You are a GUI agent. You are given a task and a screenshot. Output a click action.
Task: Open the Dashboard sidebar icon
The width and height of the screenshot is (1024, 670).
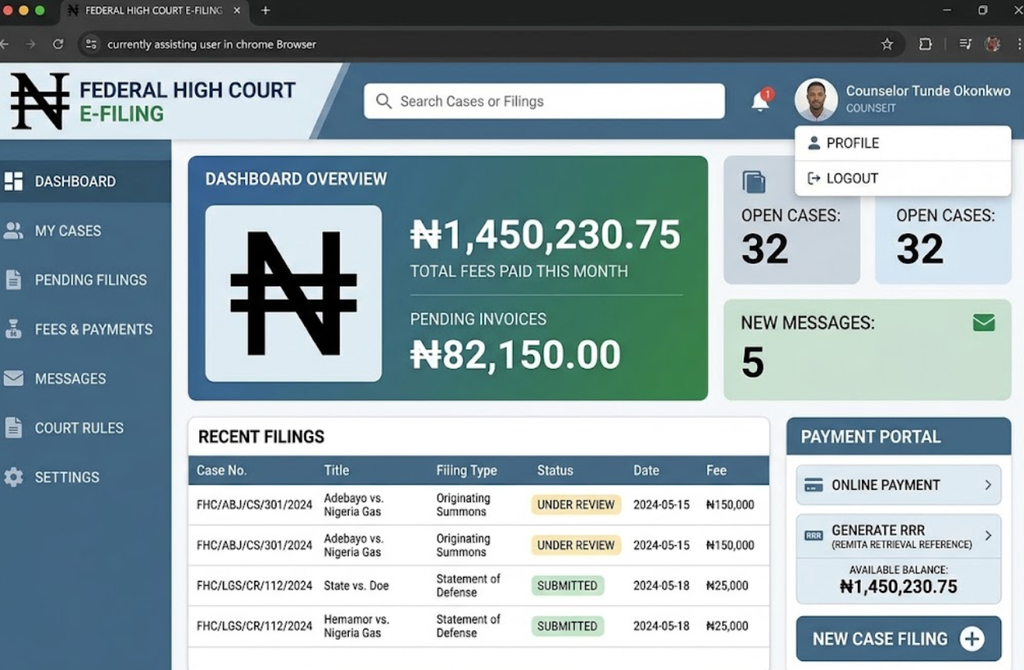click(x=13, y=181)
